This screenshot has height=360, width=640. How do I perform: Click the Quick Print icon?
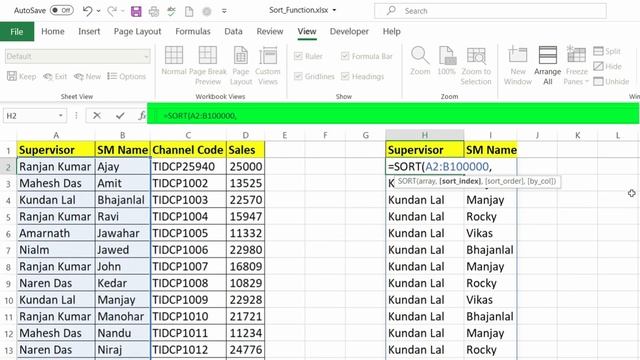(x=154, y=11)
